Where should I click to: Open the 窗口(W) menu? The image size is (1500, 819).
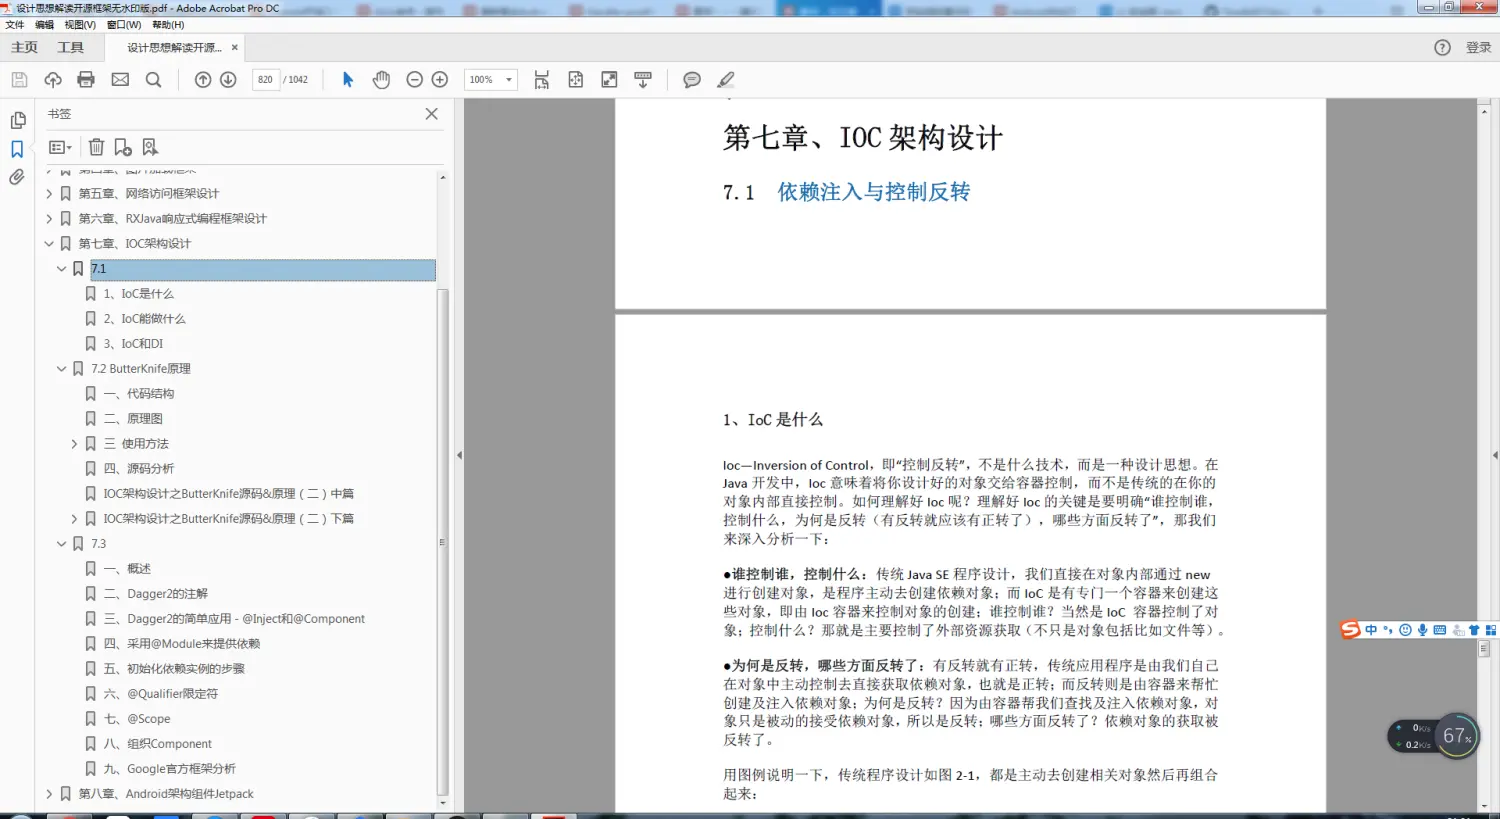coord(124,25)
